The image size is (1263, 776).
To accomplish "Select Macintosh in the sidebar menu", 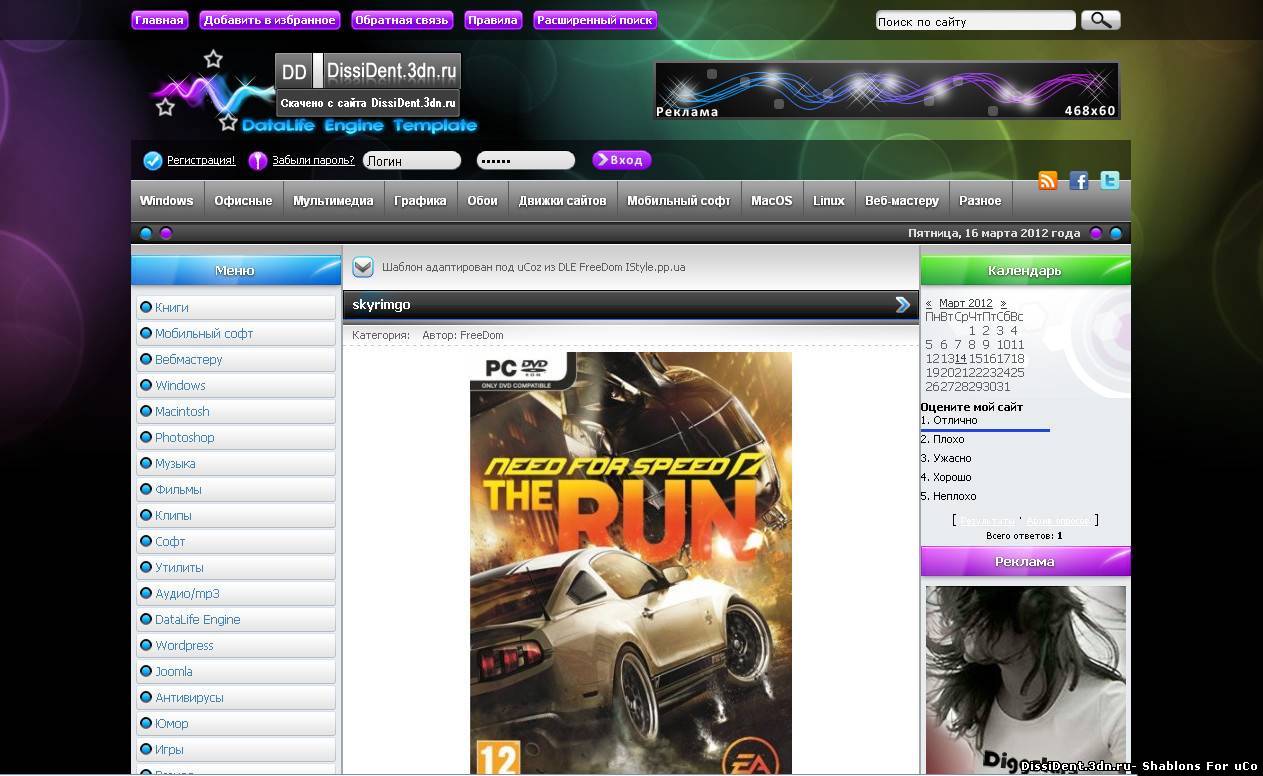I will pyautogui.click(x=236, y=411).
